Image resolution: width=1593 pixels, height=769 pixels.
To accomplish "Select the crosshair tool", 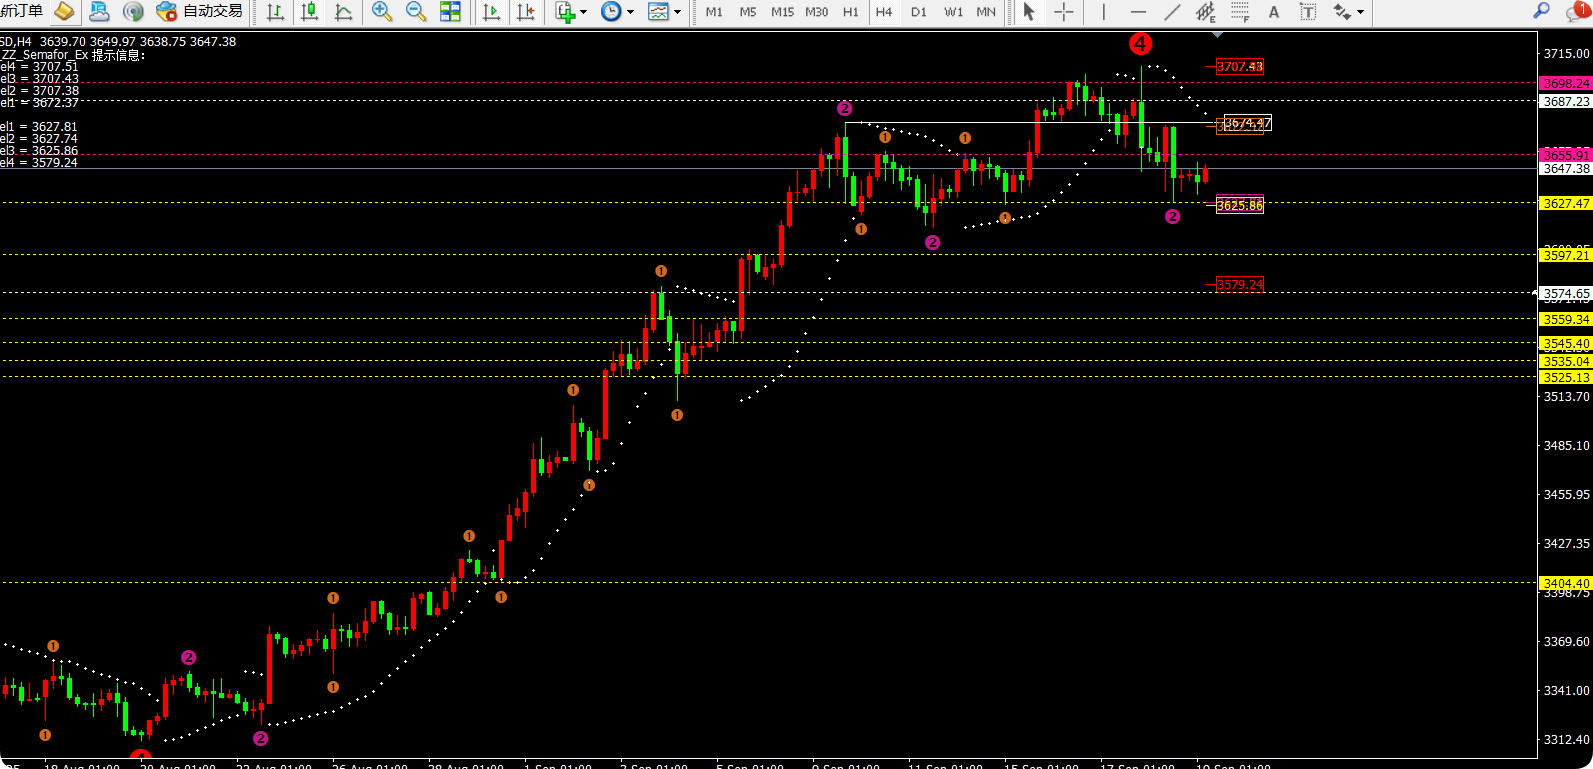I will pyautogui.click(x=1064, y=12).
